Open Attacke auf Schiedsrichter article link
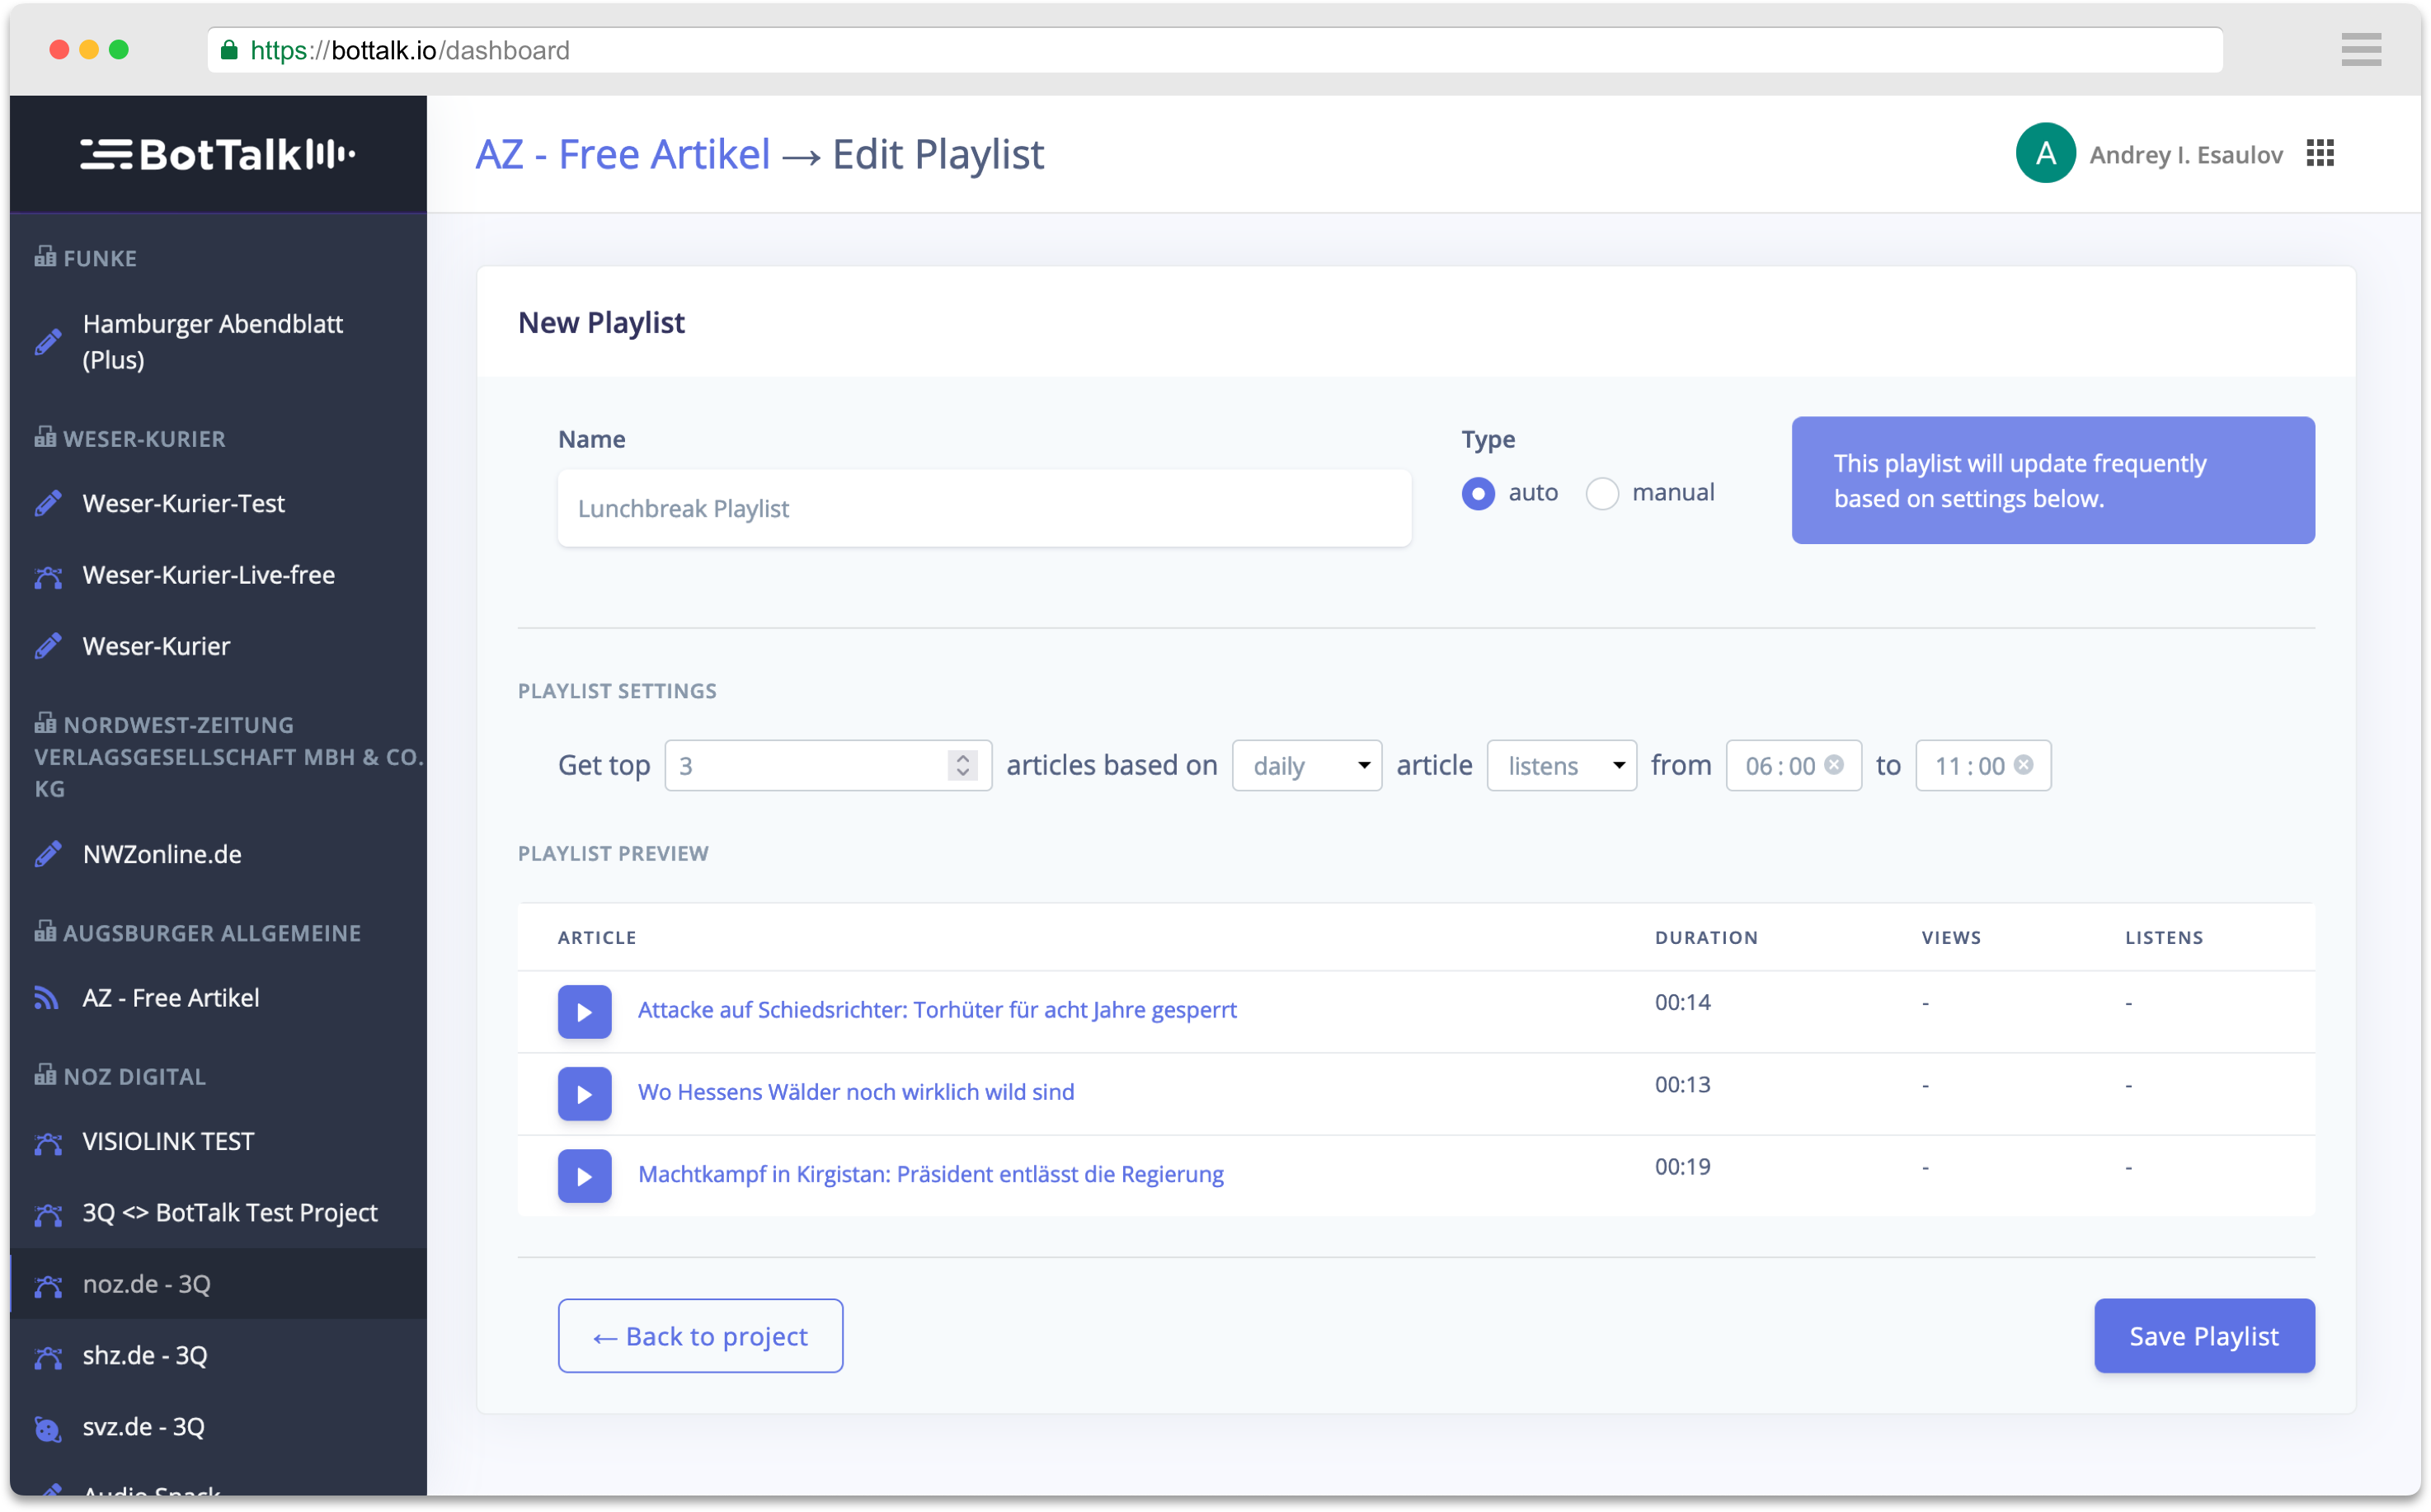Image resolution: width=2431 pixels, height=1512 pixels. click(937, 1010)
